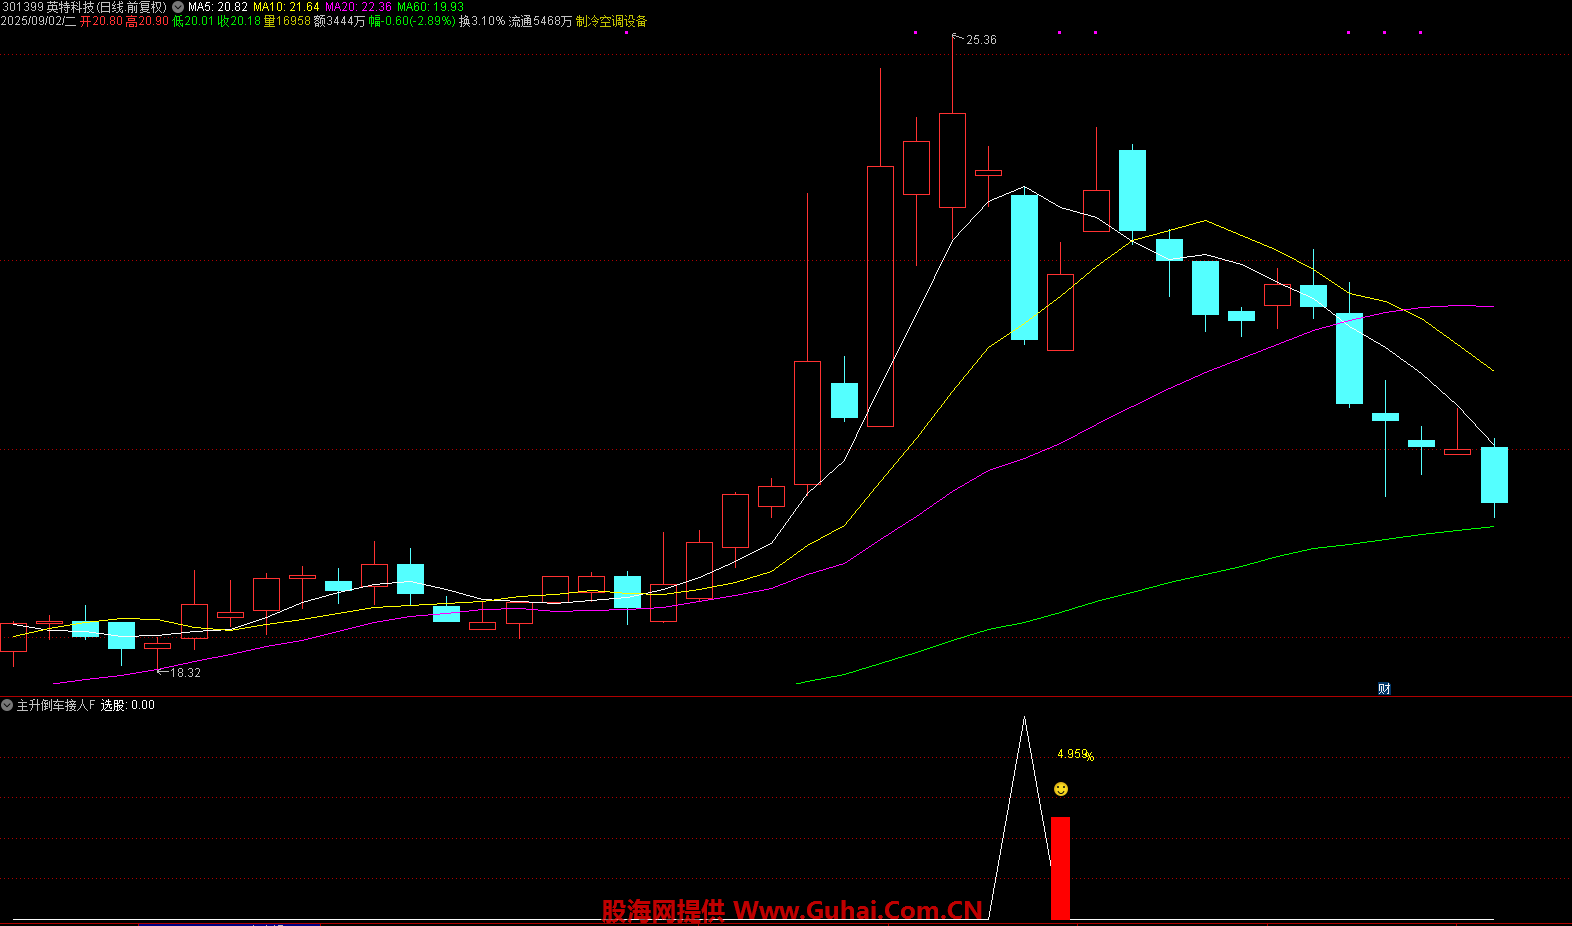Click the volume value 量16958
Viewport: 1572px width, 926px height.
[x=287, y=21]
